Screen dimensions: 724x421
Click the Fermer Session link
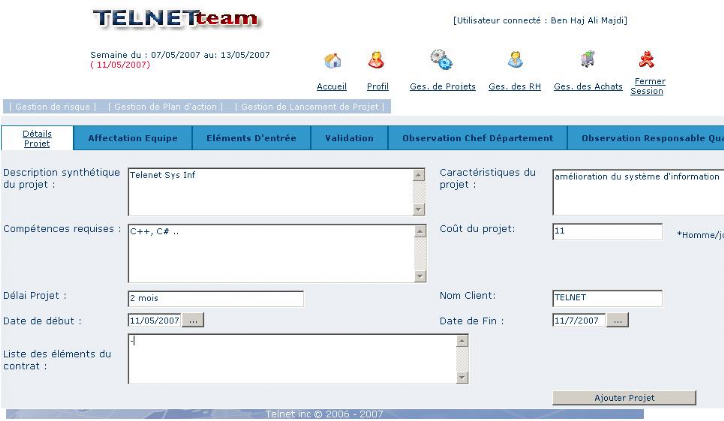coord(647,86)
